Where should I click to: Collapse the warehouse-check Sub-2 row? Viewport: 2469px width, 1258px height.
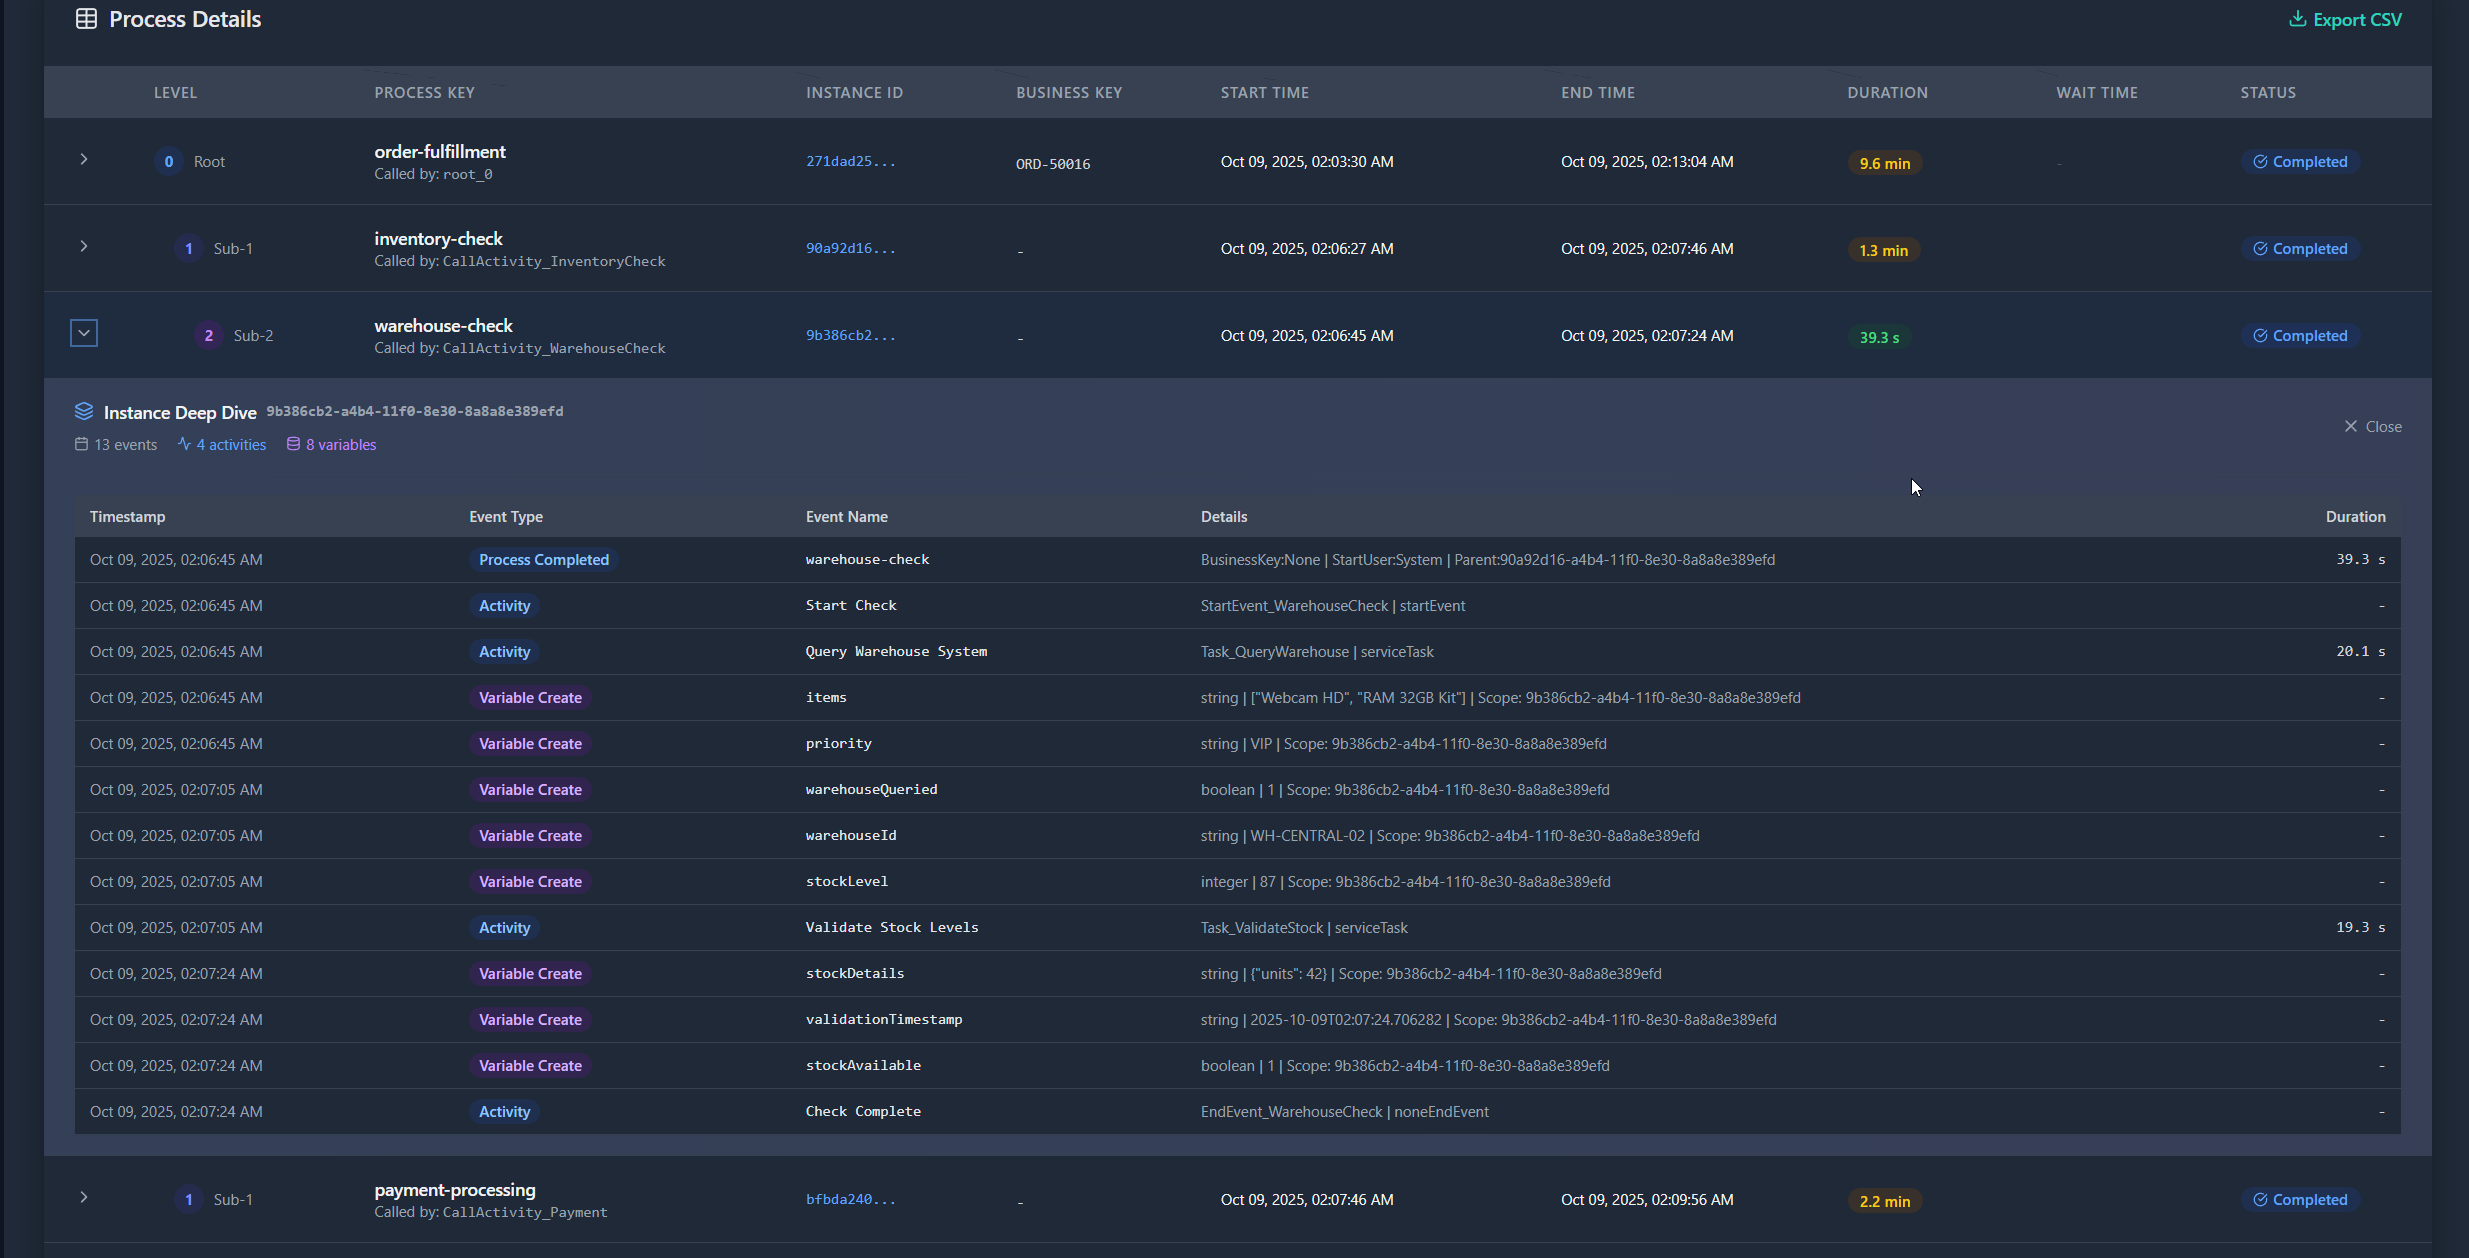point(84,333)
